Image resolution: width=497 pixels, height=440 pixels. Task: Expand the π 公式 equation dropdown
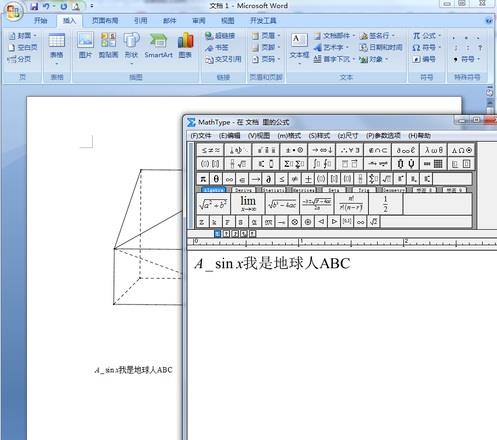[440, 36]
